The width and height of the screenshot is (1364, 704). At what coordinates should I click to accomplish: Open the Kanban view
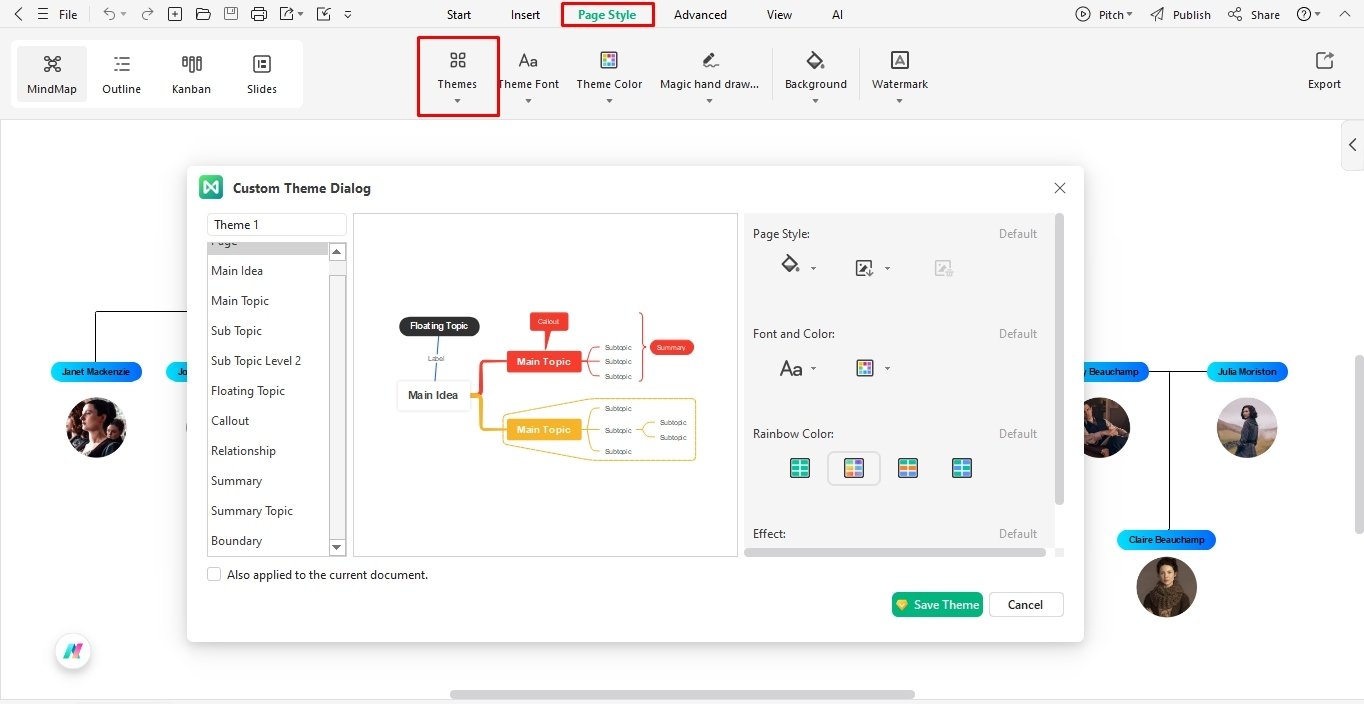coord(191,72)
